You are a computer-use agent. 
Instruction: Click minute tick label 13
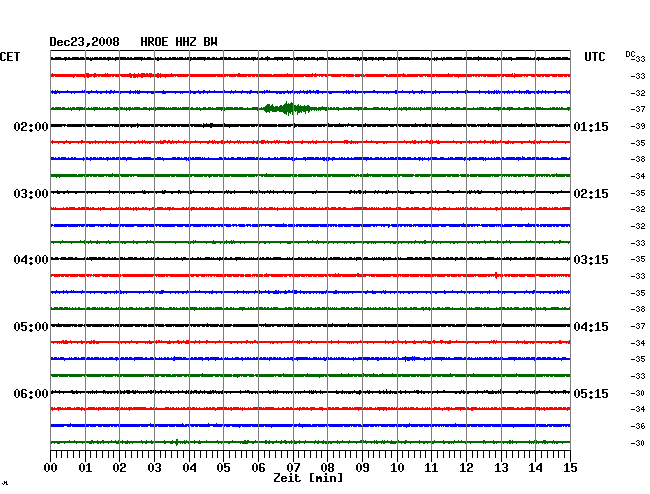(x=501, y=467)
